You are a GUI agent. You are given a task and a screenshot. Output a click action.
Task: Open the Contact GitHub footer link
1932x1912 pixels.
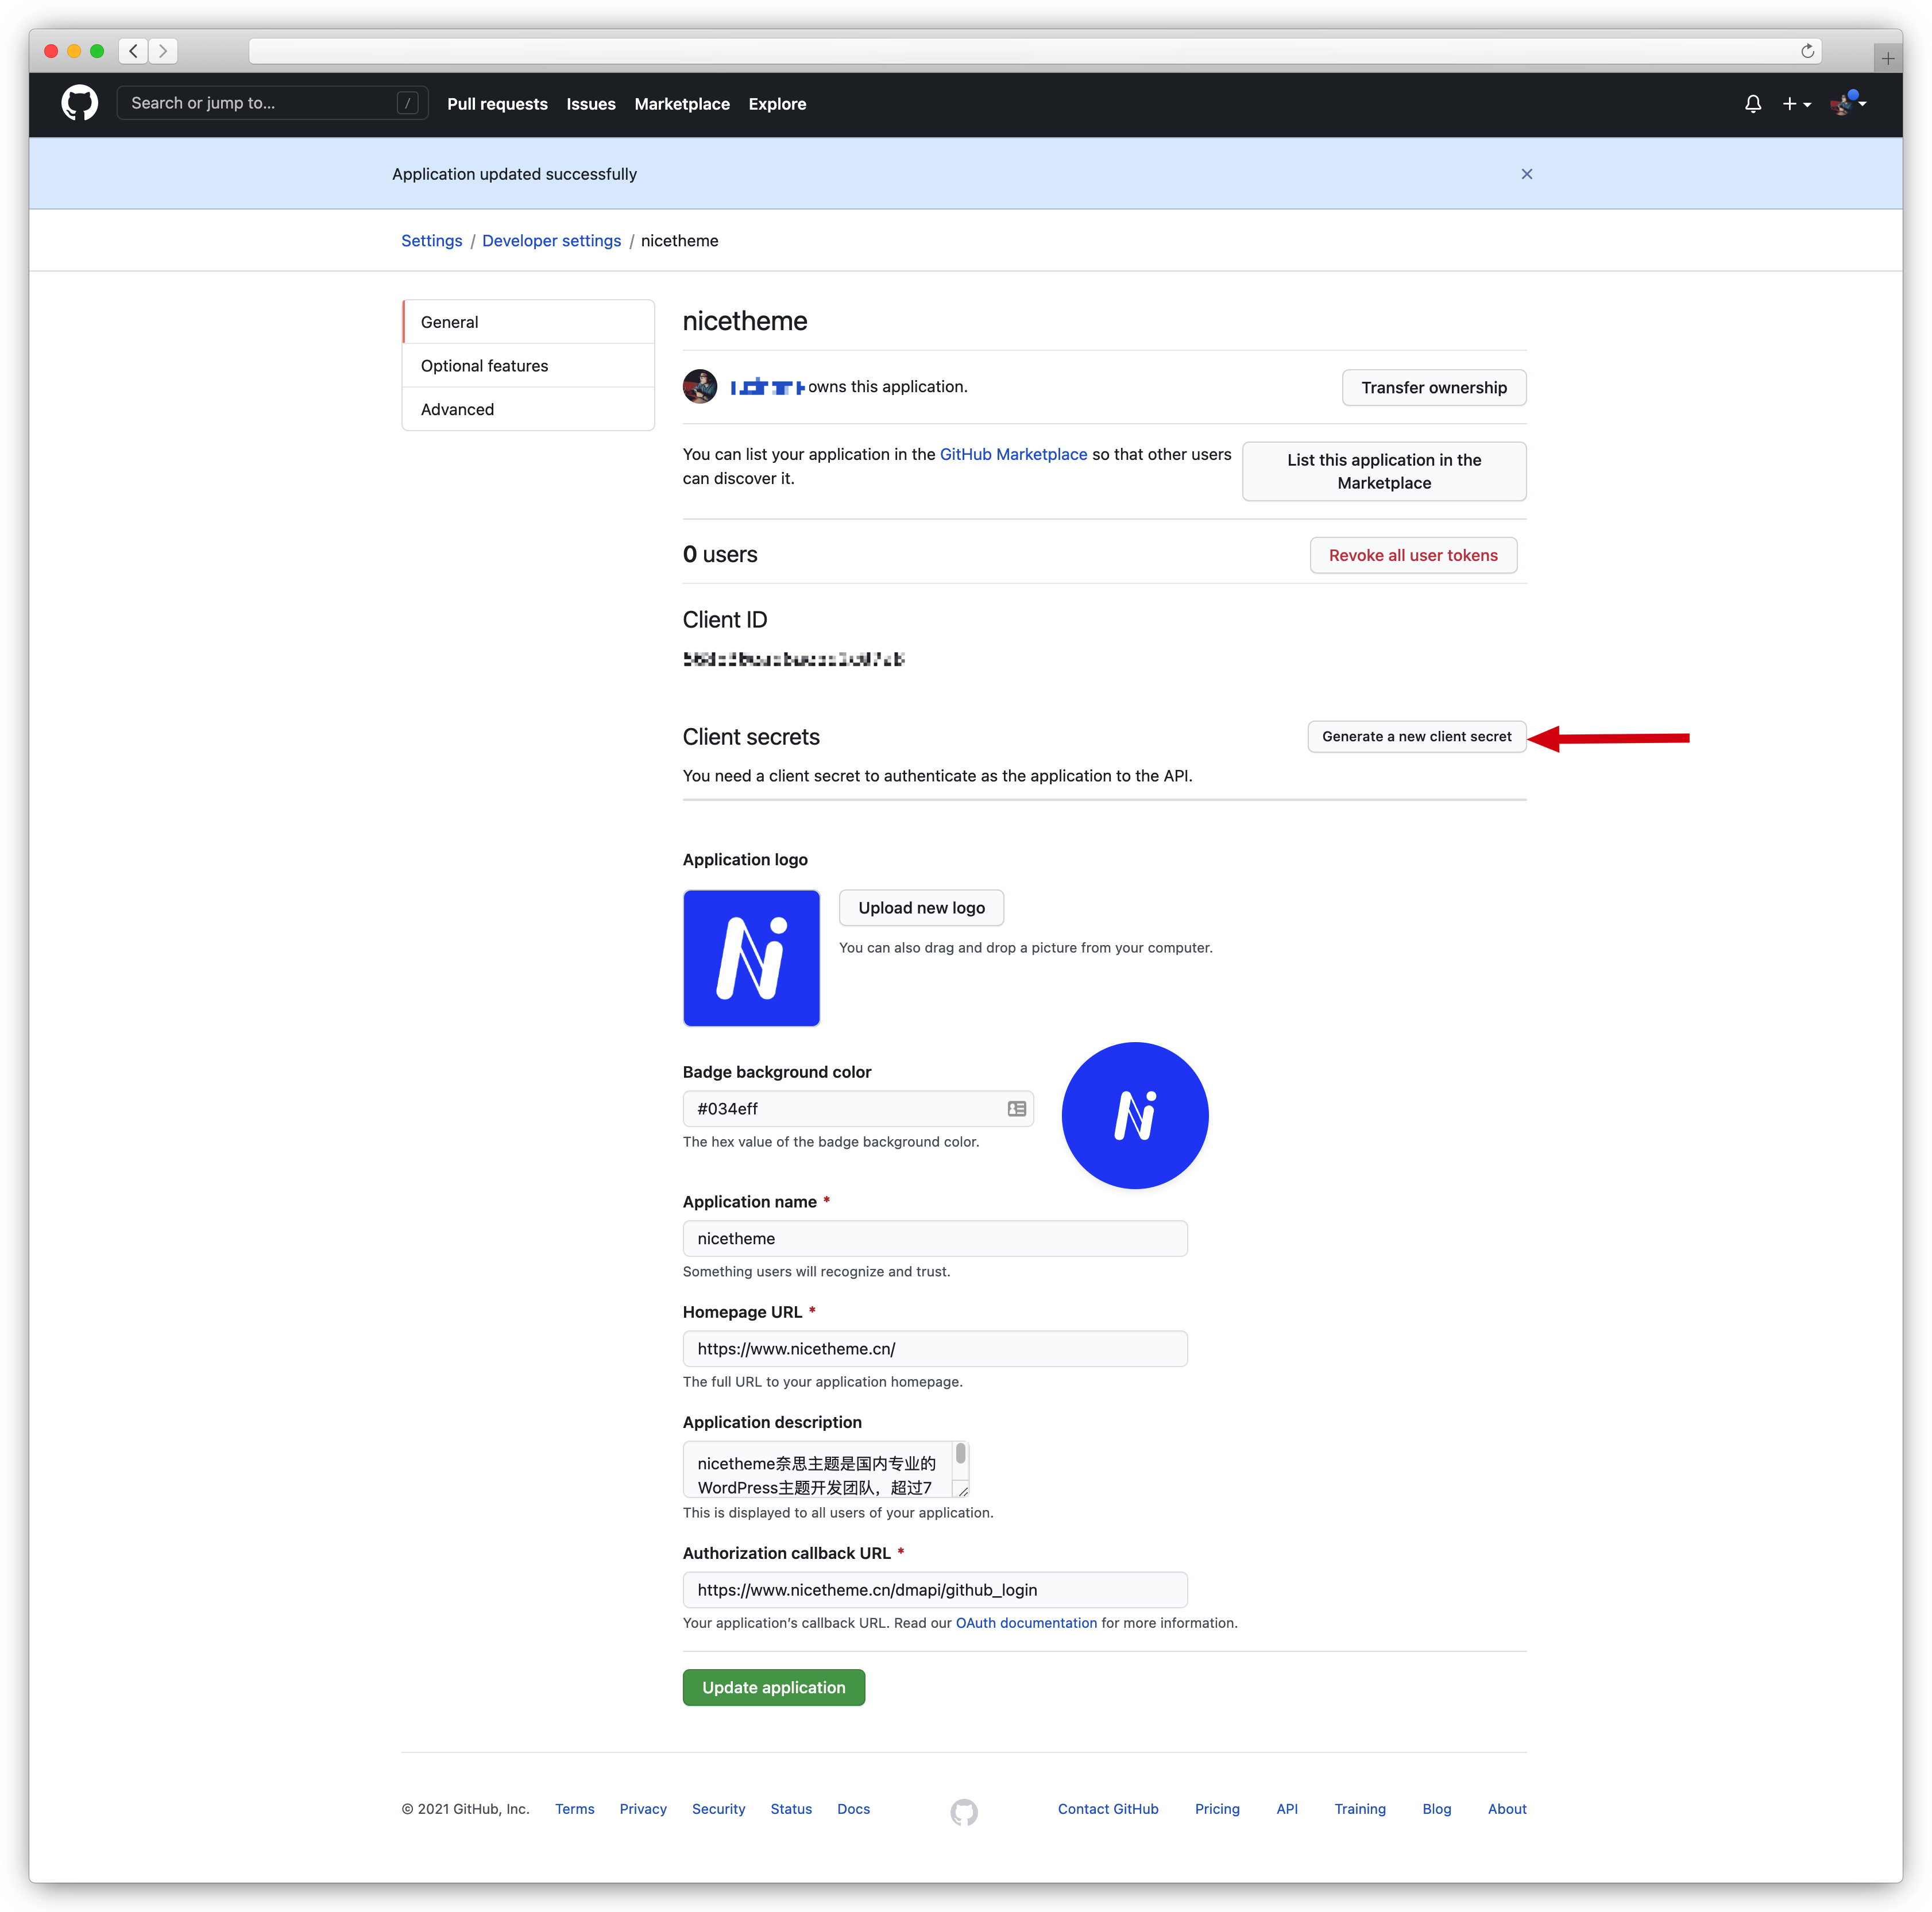[x=1108, y=1809]
